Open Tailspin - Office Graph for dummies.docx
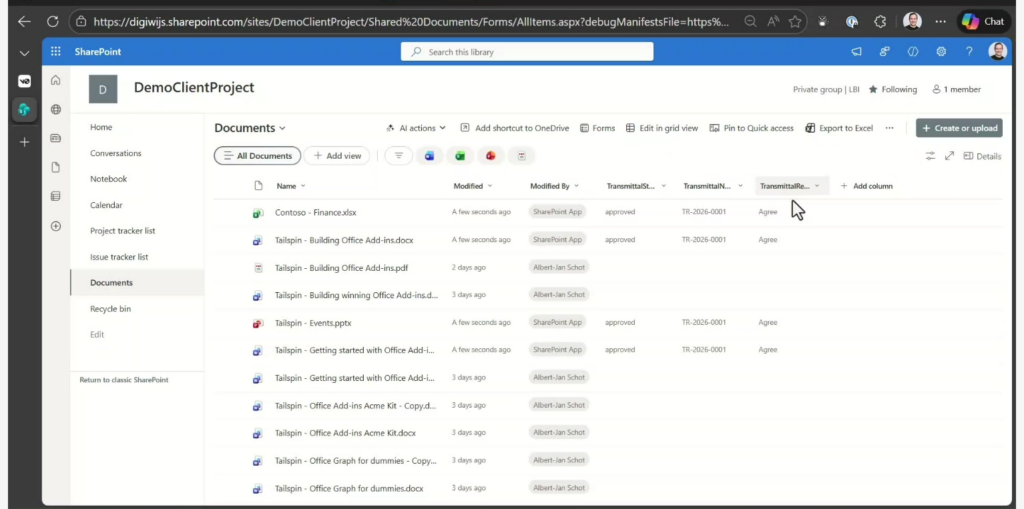 click(x=349, y=488)
